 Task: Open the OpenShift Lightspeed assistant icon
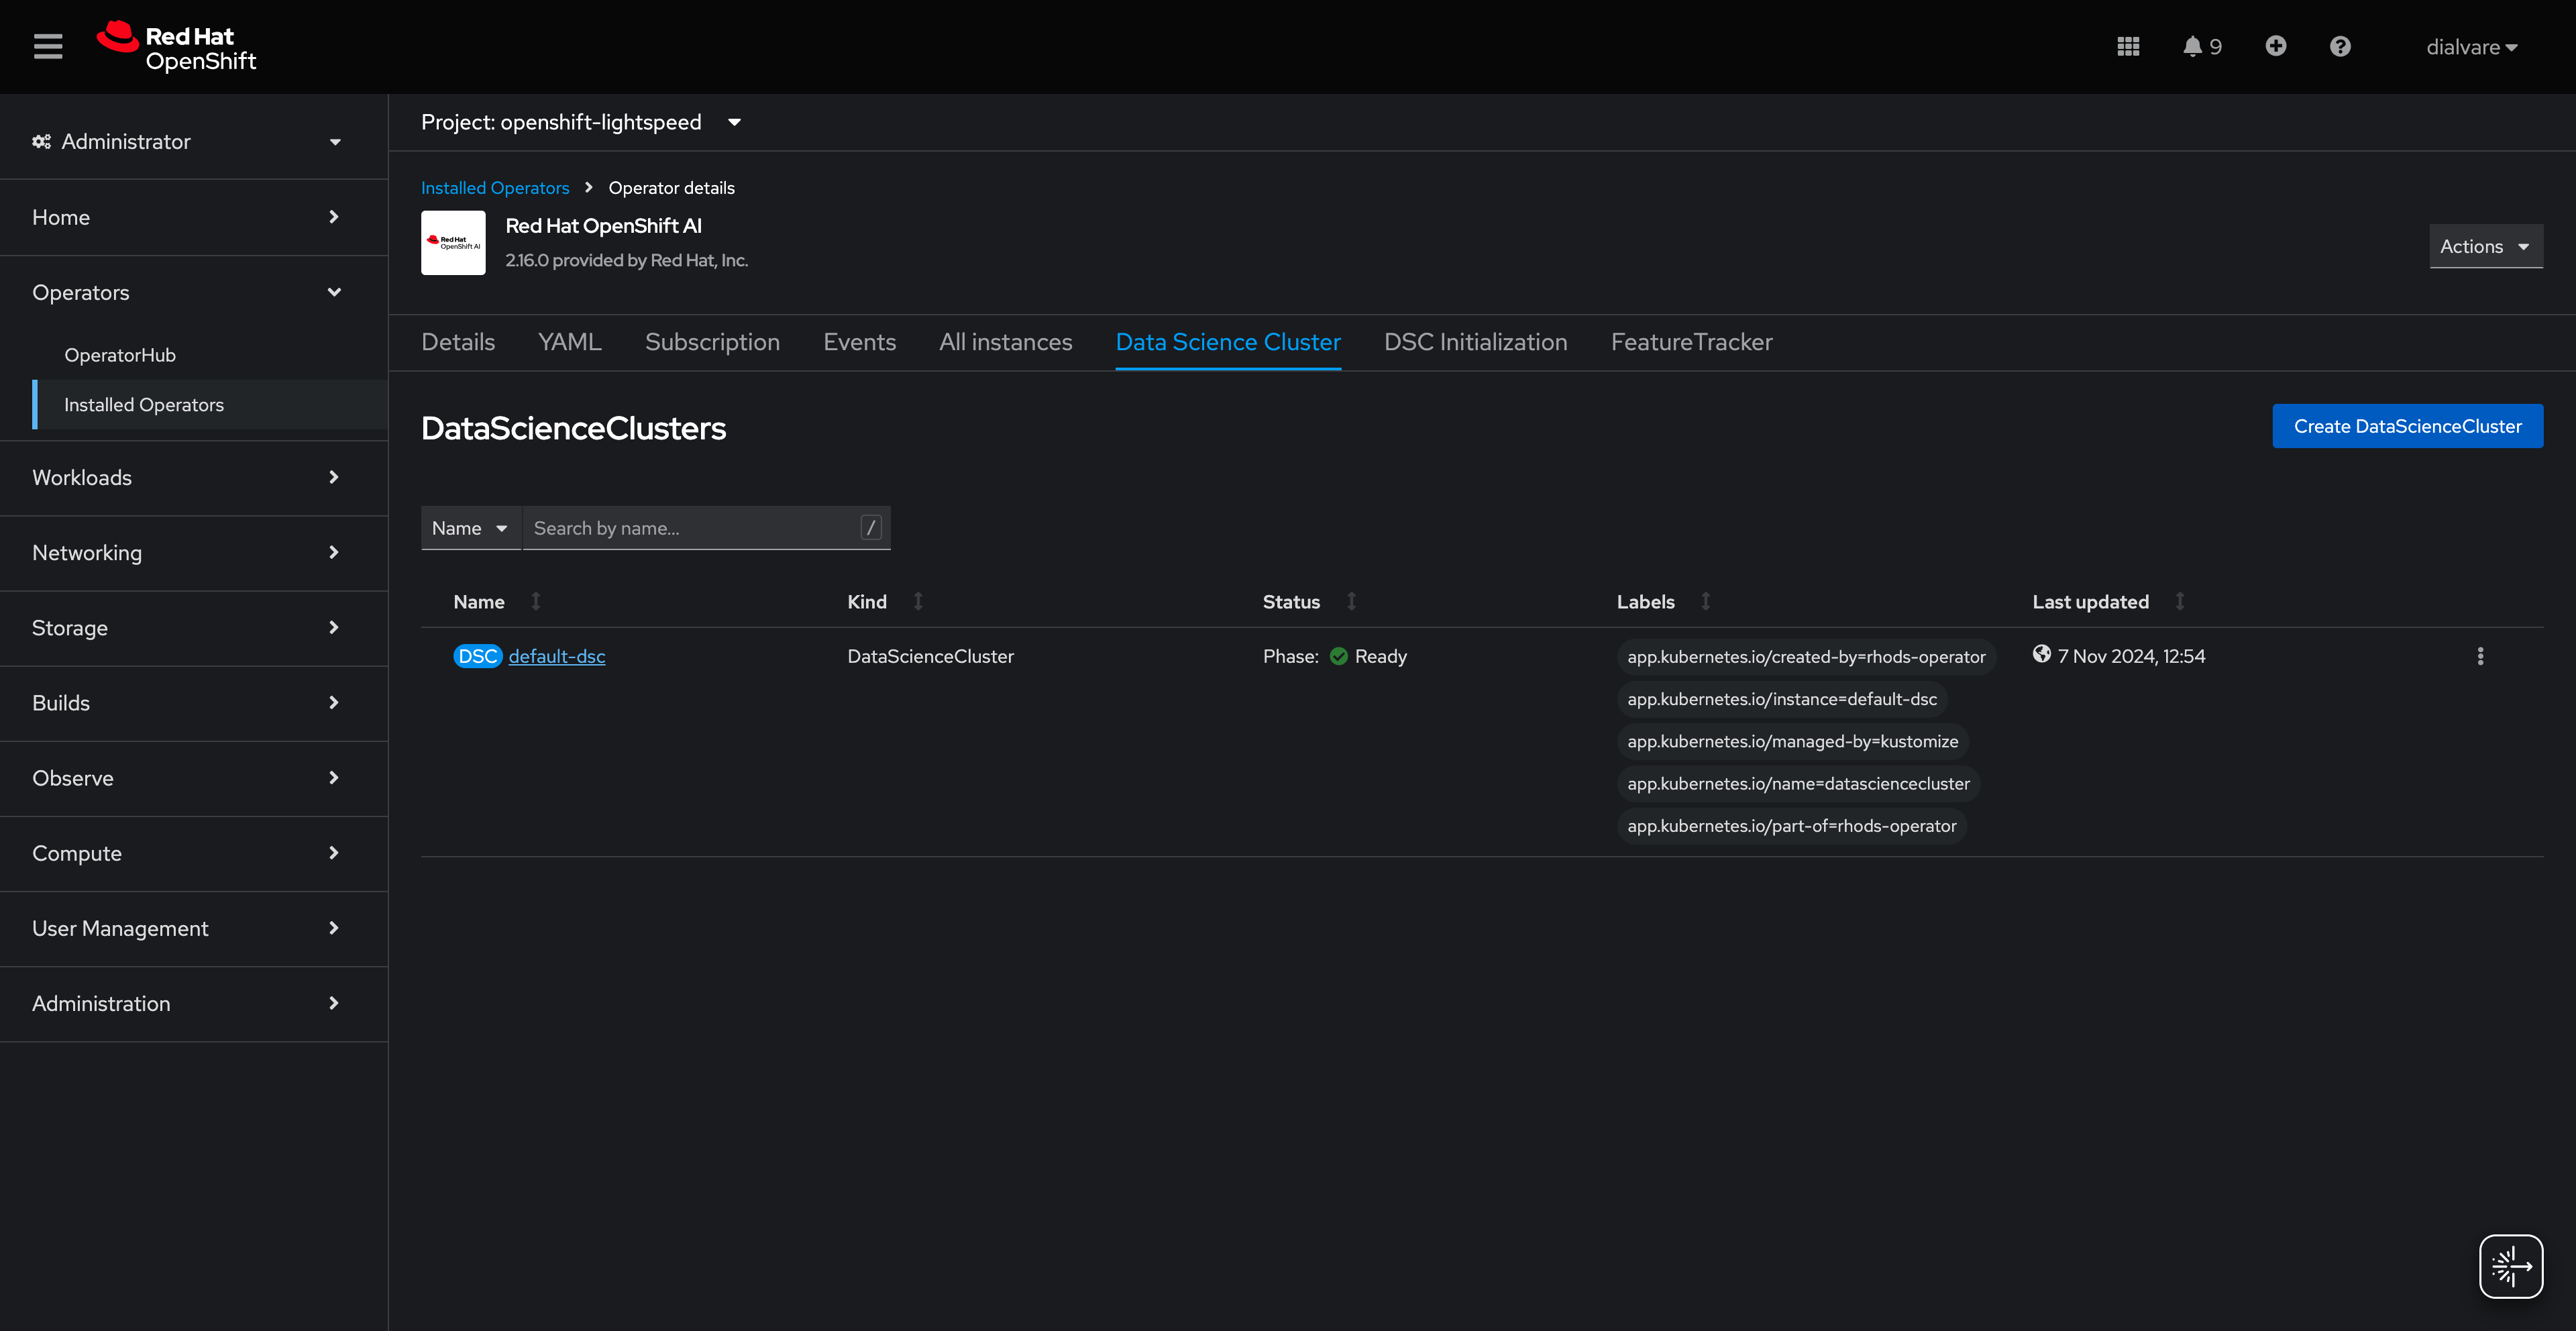point(2511,1266)
